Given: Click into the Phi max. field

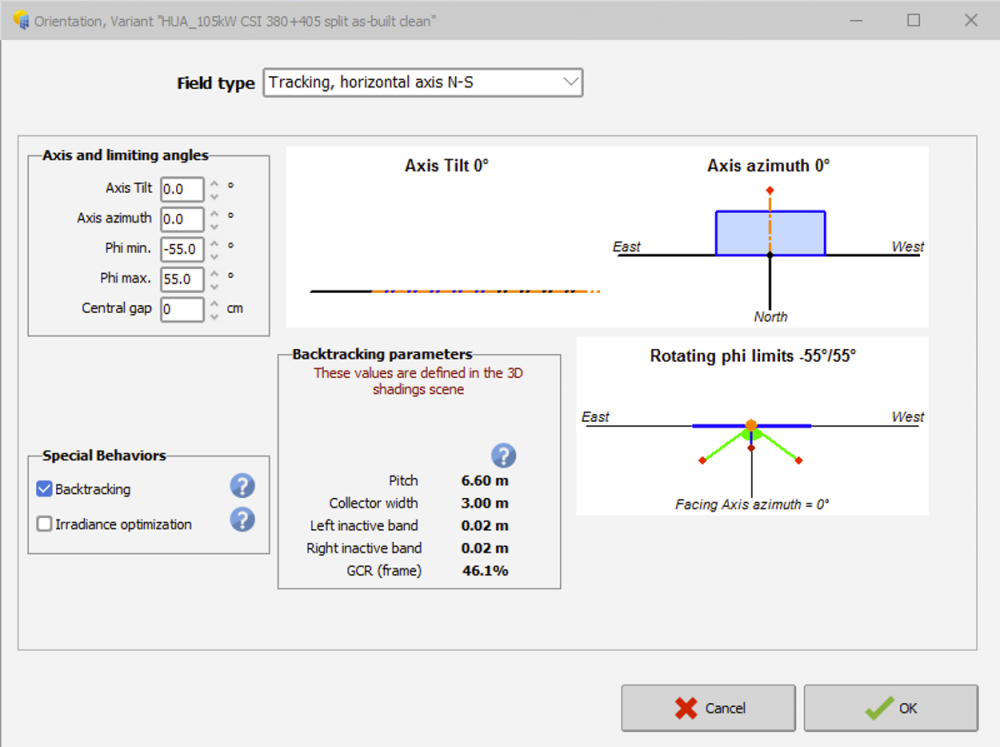Looking at the screenshot, I should [182, 279].
